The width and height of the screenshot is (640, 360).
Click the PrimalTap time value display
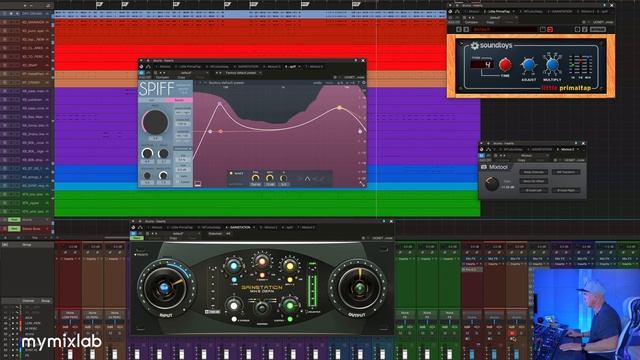coord(482,64)
